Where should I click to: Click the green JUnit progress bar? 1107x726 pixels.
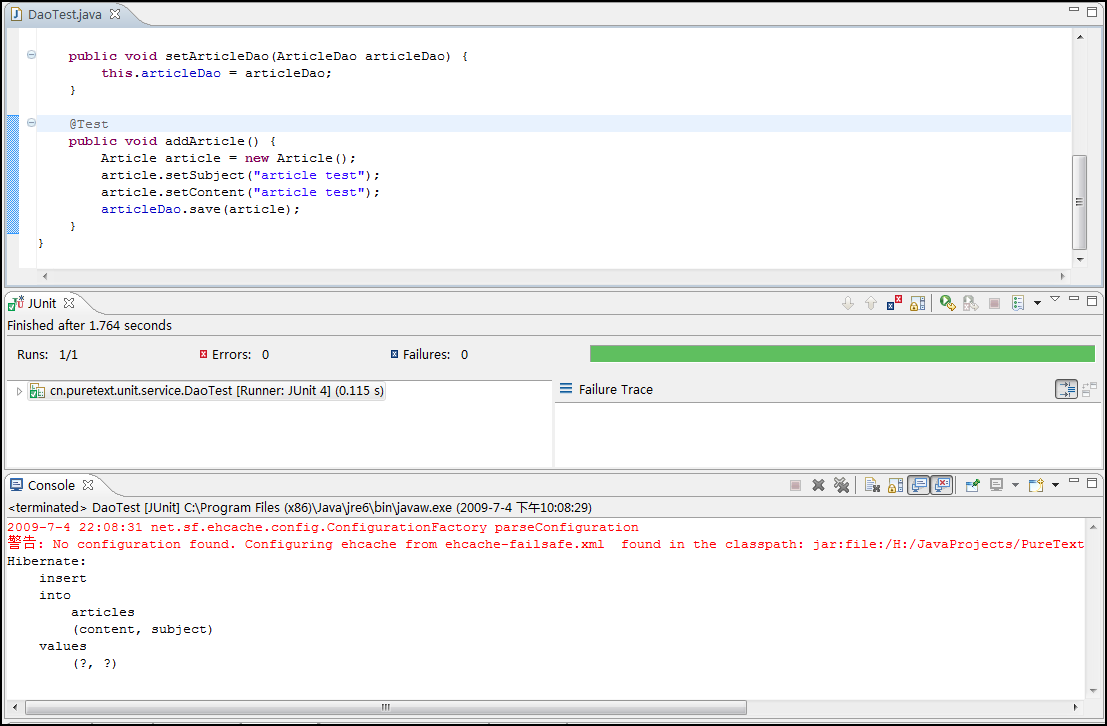click(x=841, y=354)
